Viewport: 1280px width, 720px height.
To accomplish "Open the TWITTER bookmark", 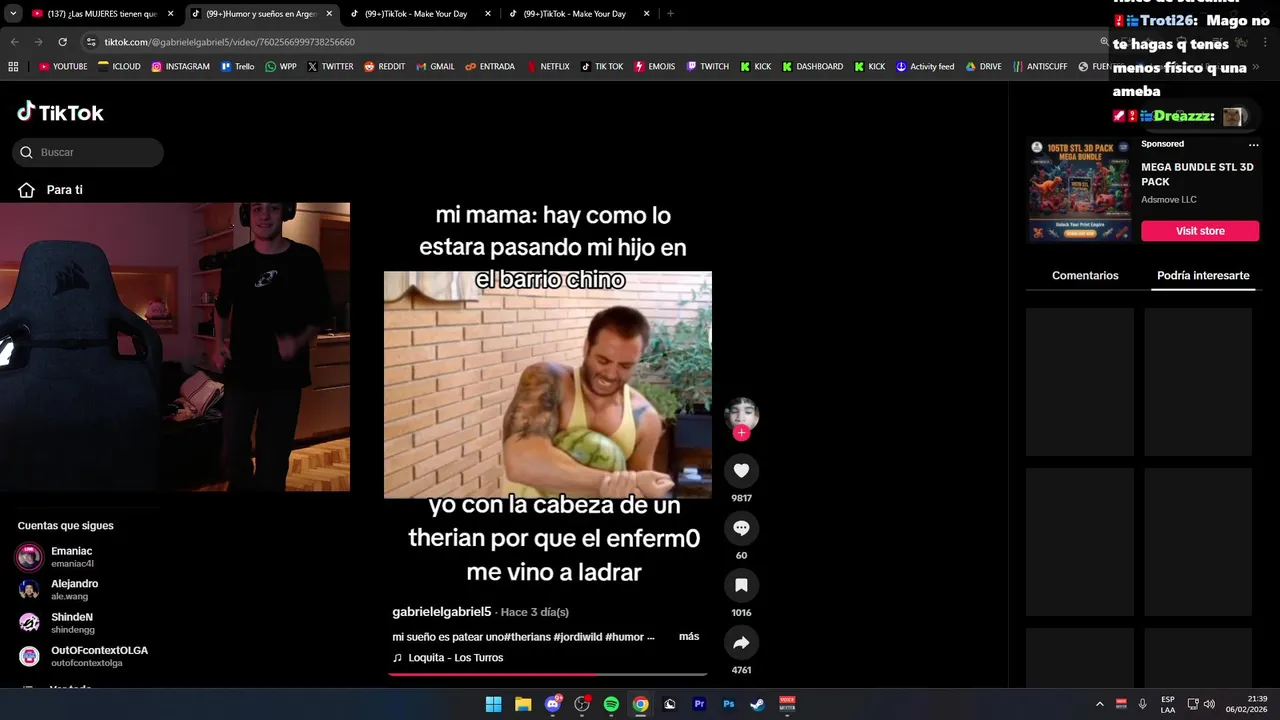I will [x=330, y=67].
